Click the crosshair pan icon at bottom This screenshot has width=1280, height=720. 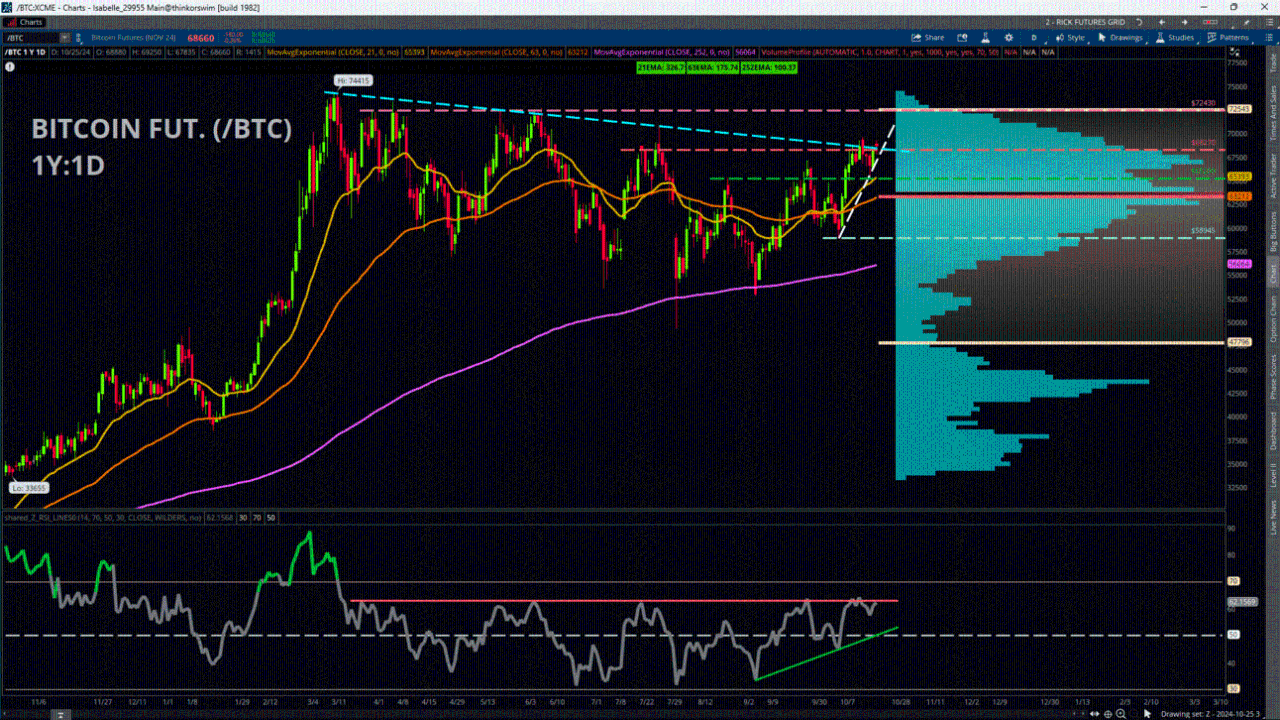1108,714
